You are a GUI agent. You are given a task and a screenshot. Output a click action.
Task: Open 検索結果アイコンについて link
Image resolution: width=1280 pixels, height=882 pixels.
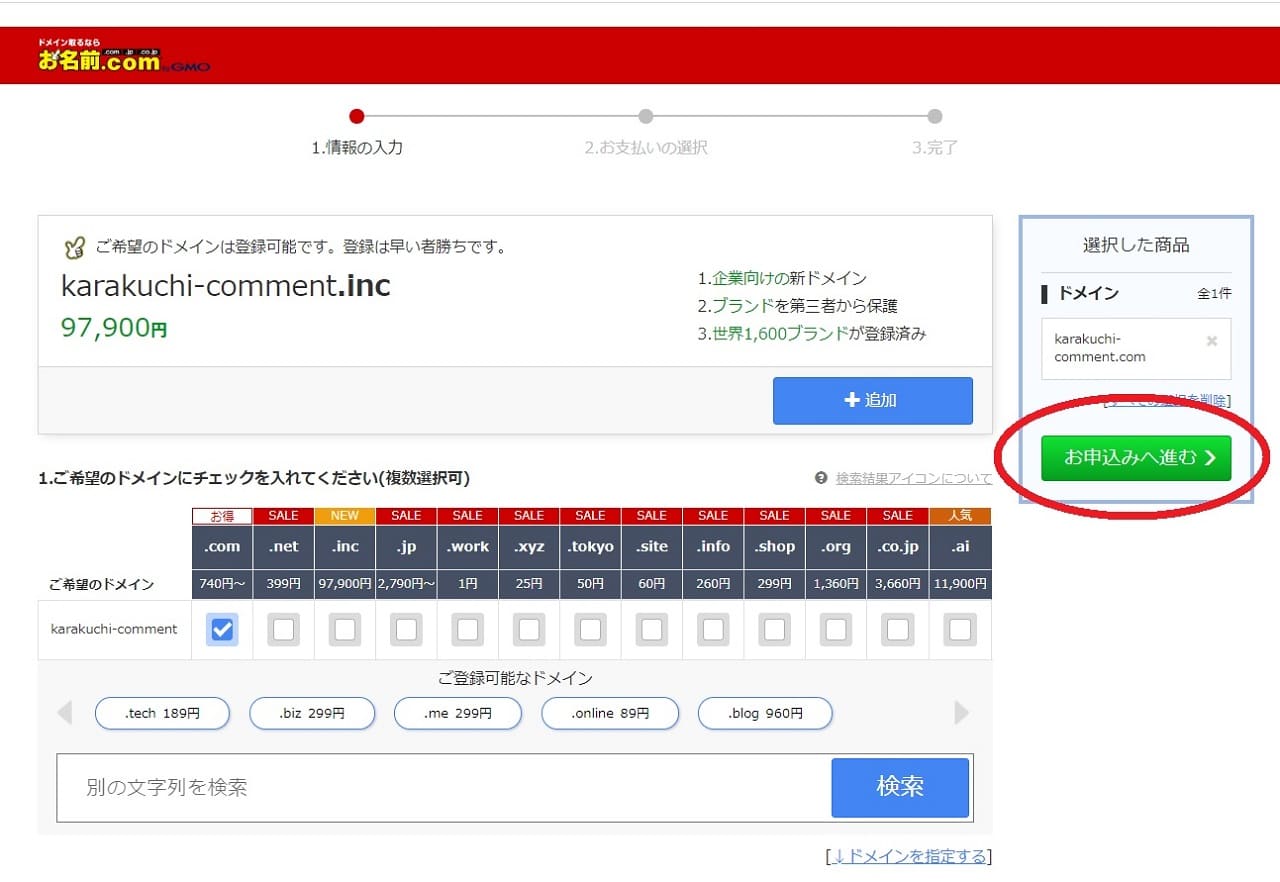[x=913, y=478]
